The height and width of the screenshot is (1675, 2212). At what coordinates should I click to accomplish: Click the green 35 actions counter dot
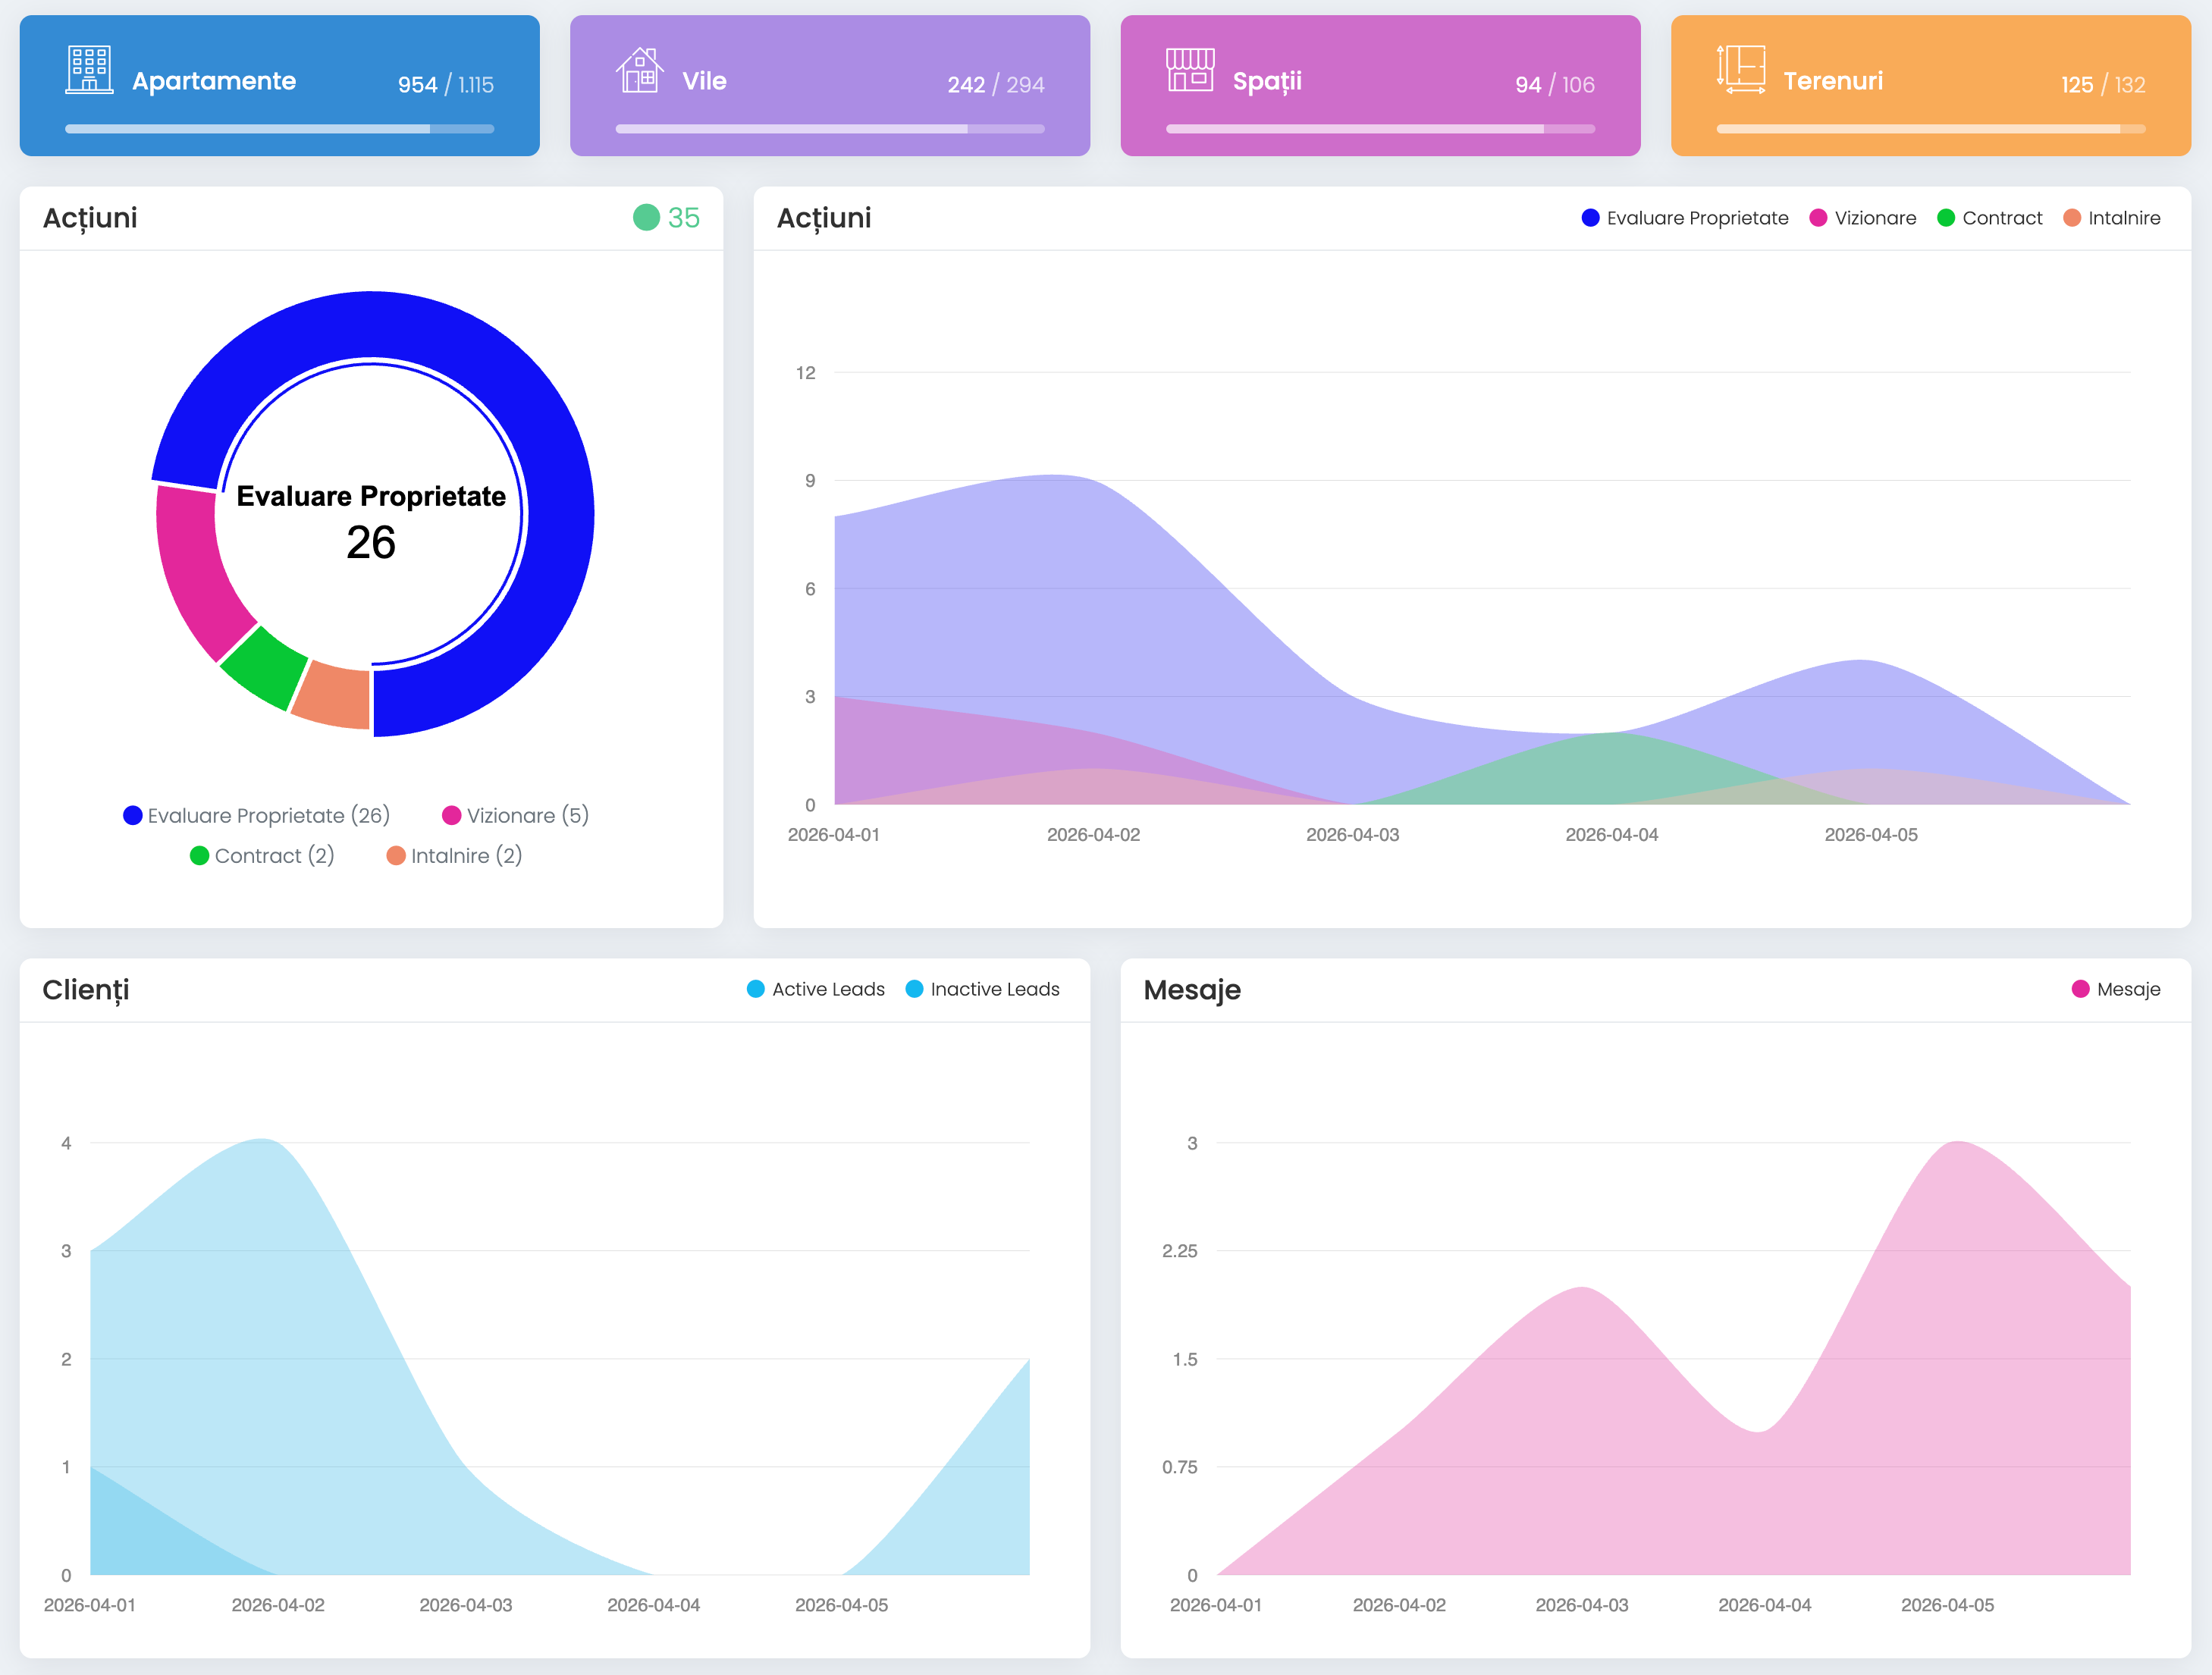[646, 217]
